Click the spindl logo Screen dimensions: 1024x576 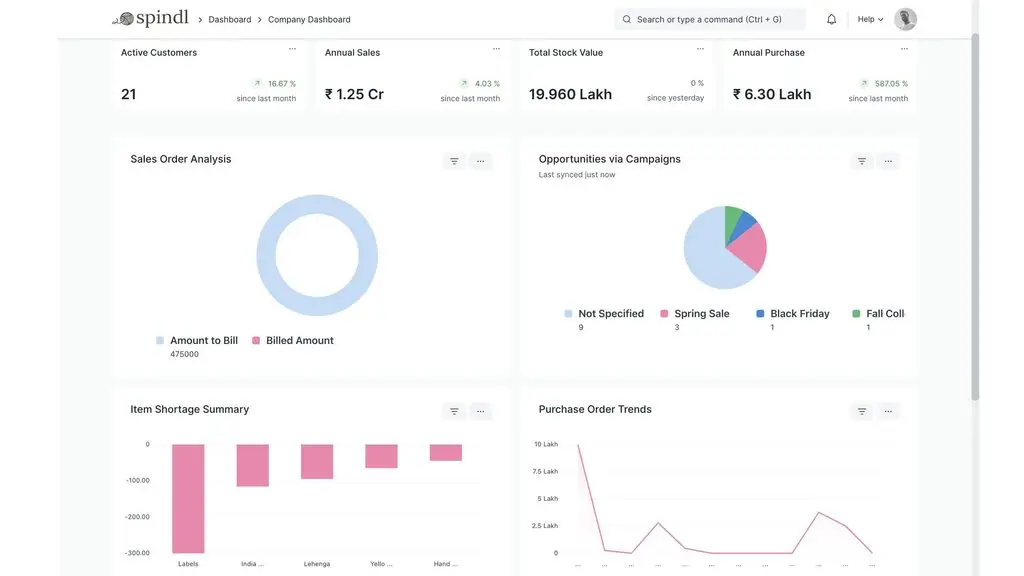coord(150,18)
